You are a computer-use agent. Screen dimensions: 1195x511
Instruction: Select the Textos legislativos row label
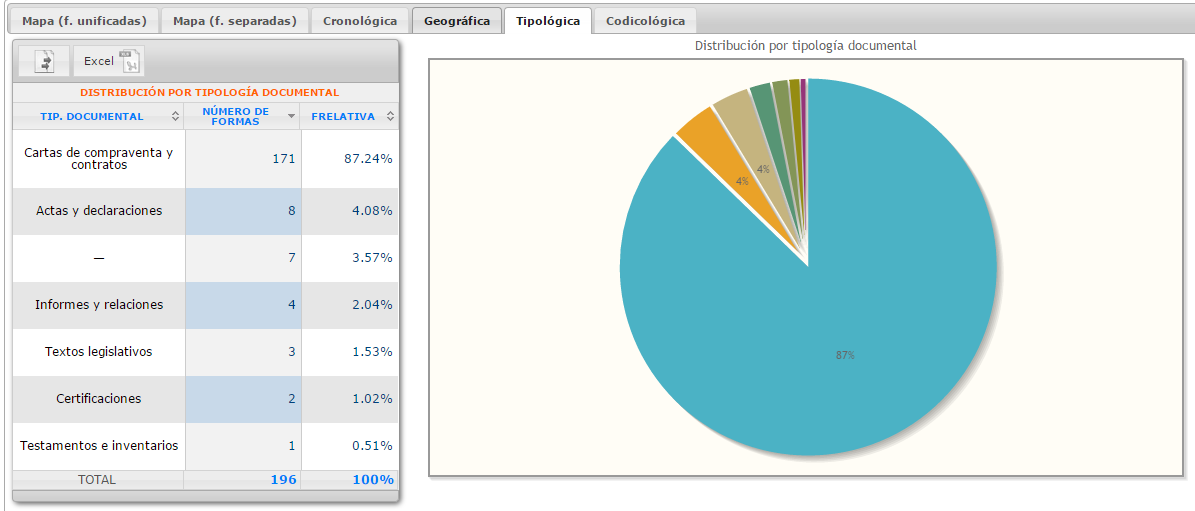coord(98,352)
